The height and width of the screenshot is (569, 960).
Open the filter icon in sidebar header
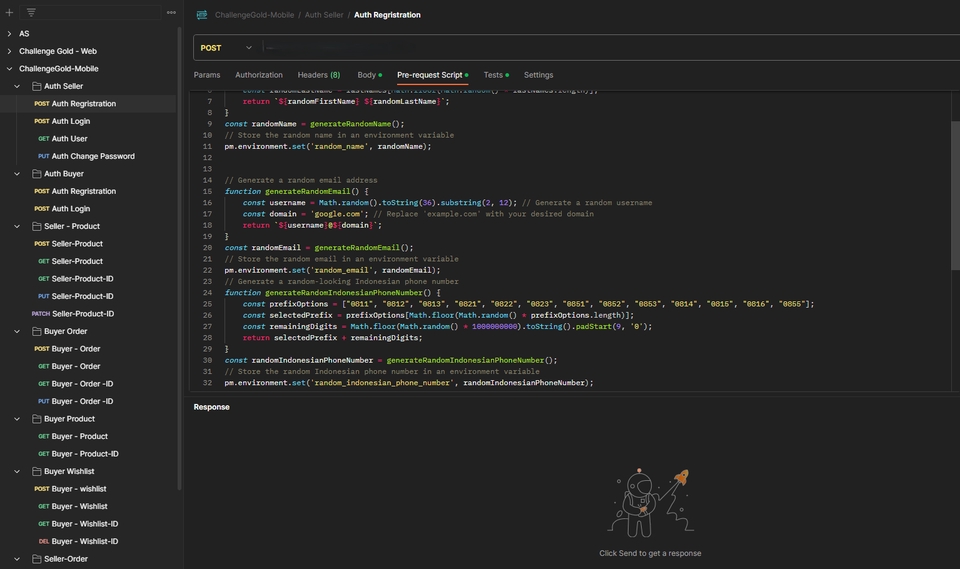click(31, 12)
